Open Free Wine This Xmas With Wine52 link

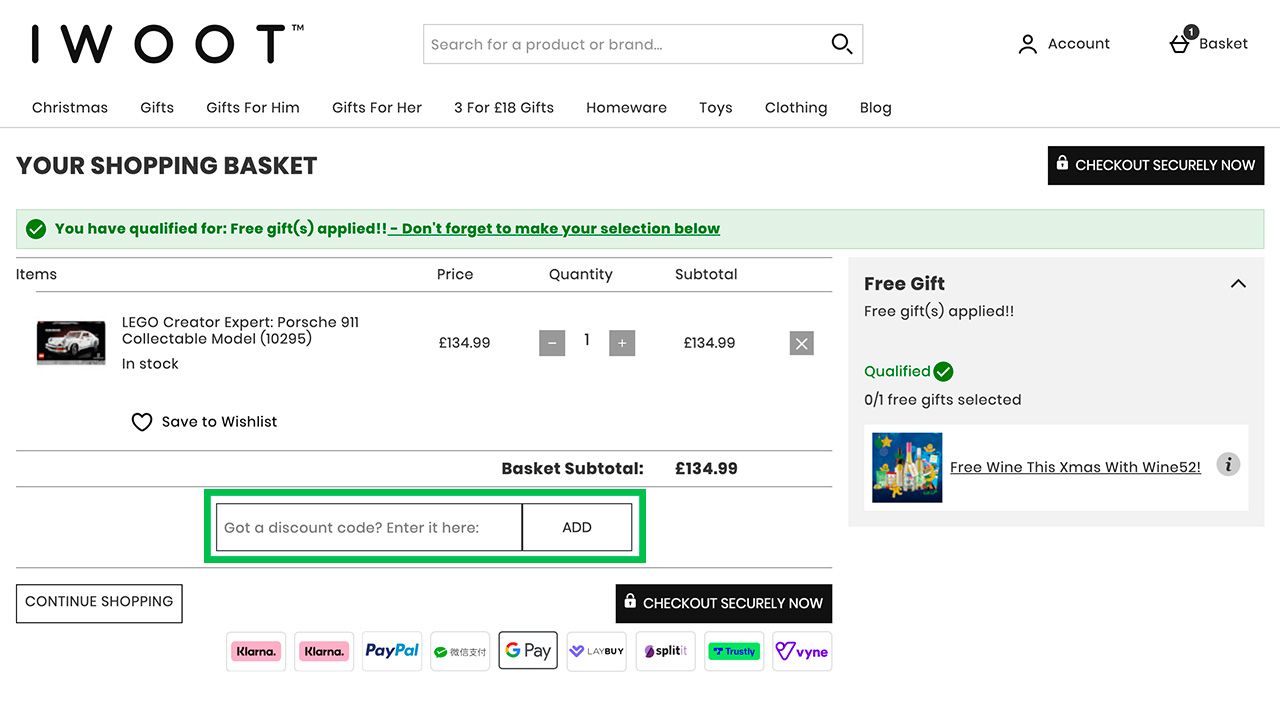[x=1075, y=467]
